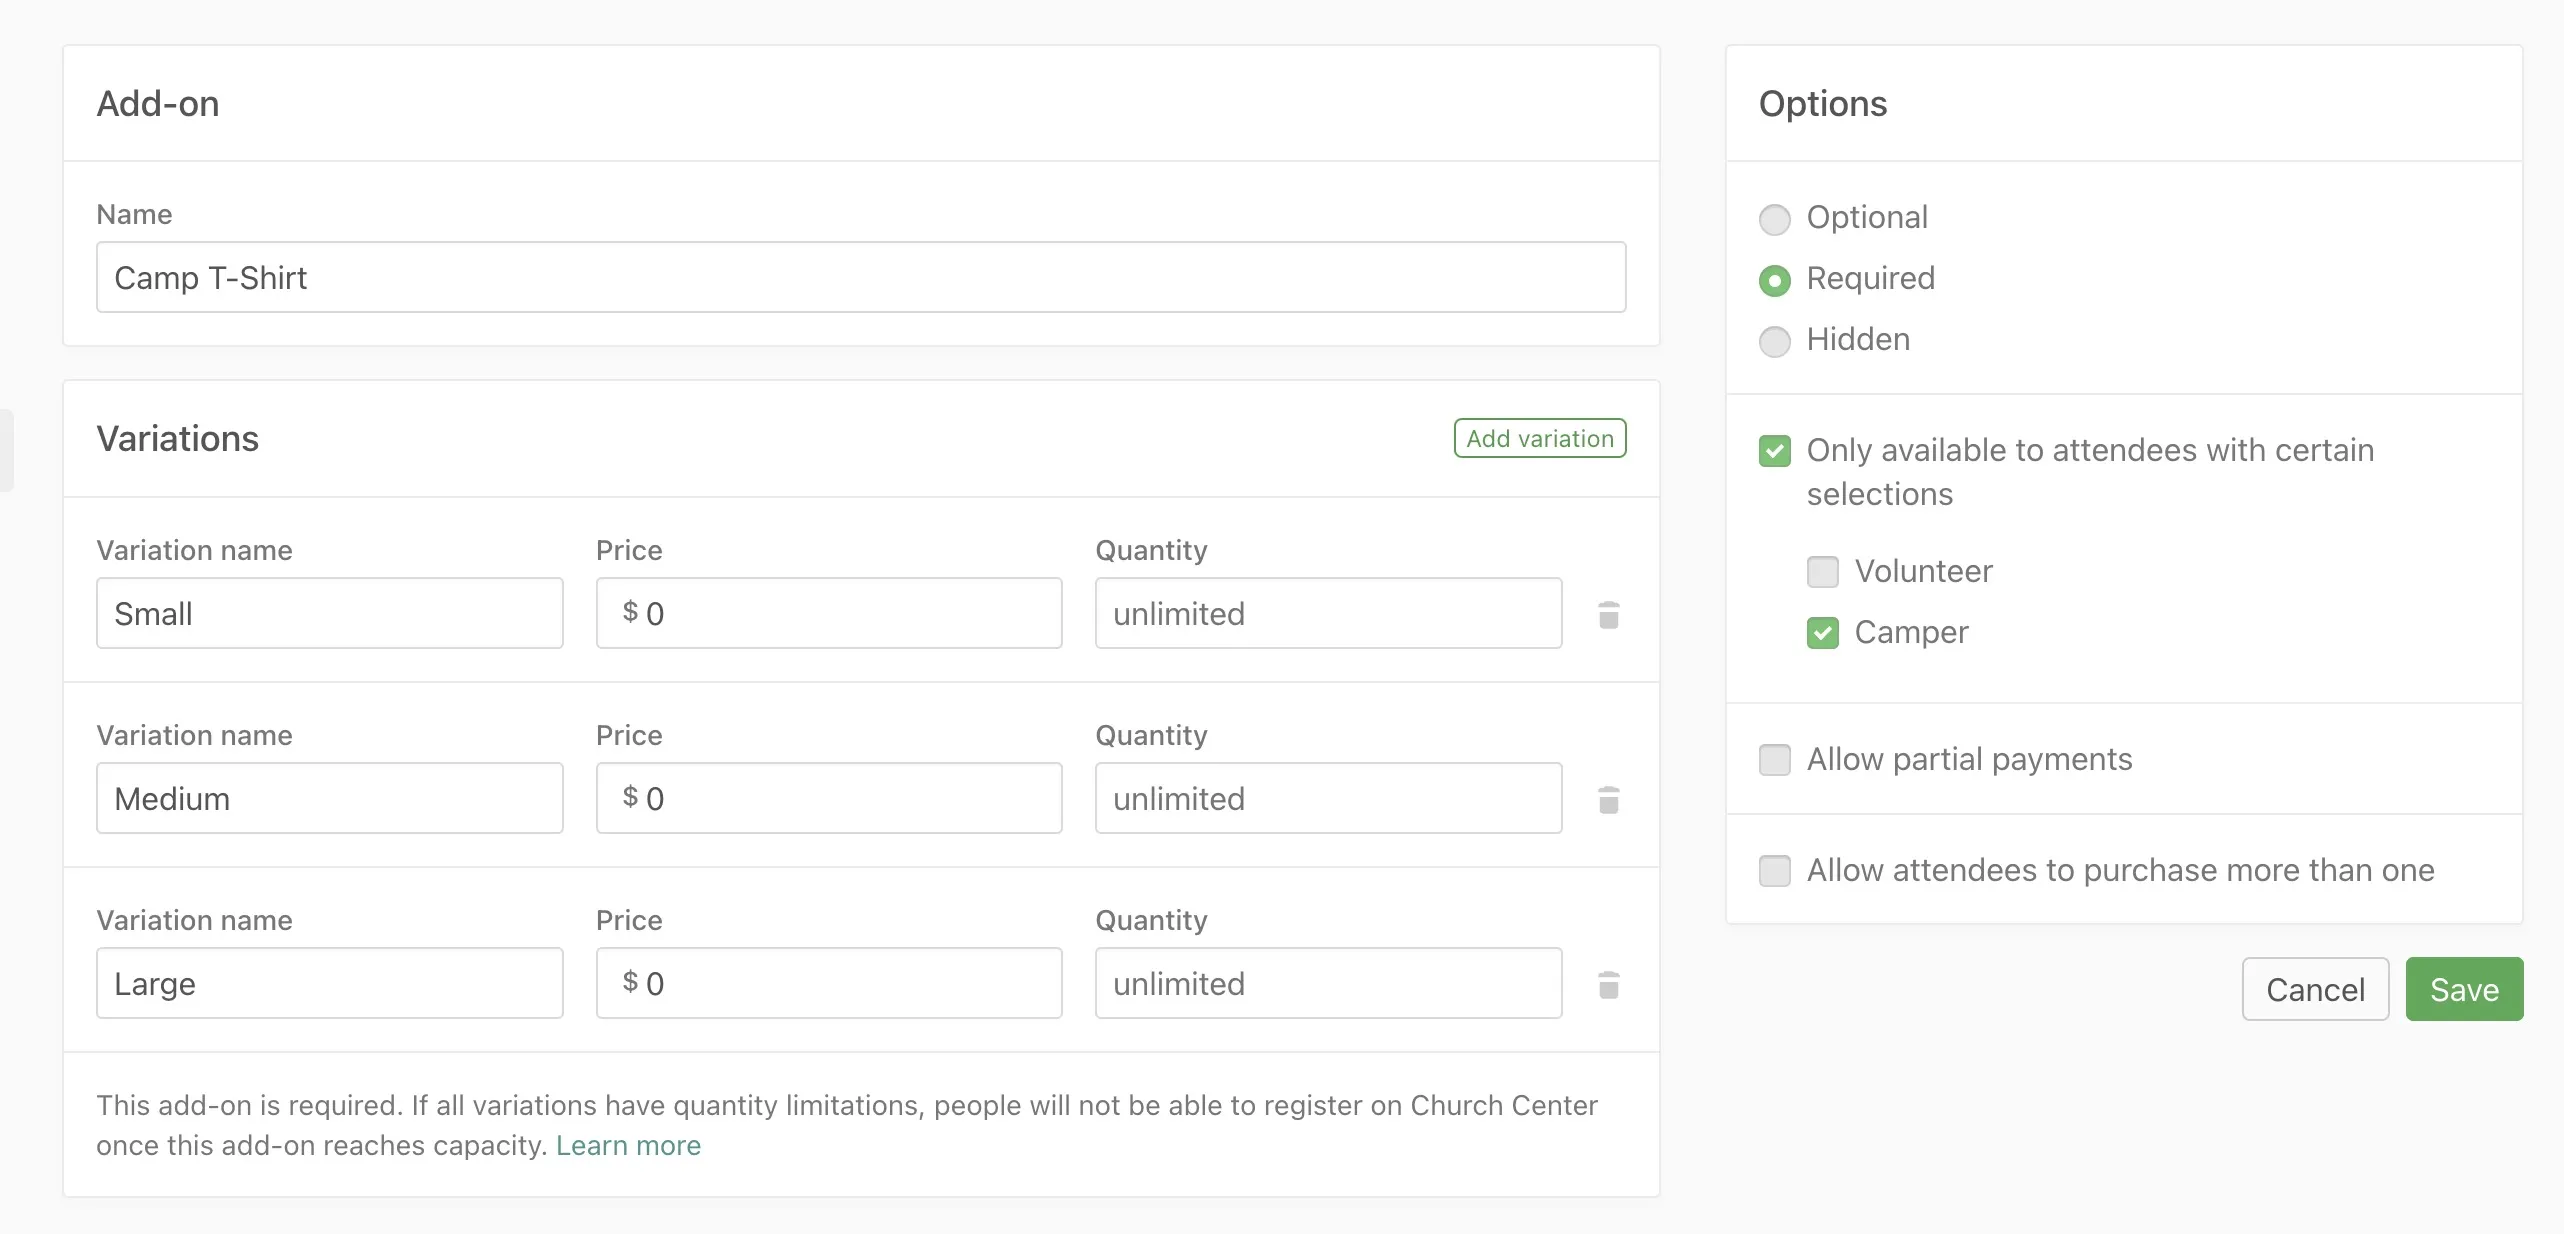Viewport: 2564px width, 1234px height.
Task: Uncheck the Camper checkbox
Action: (1822, 633)
